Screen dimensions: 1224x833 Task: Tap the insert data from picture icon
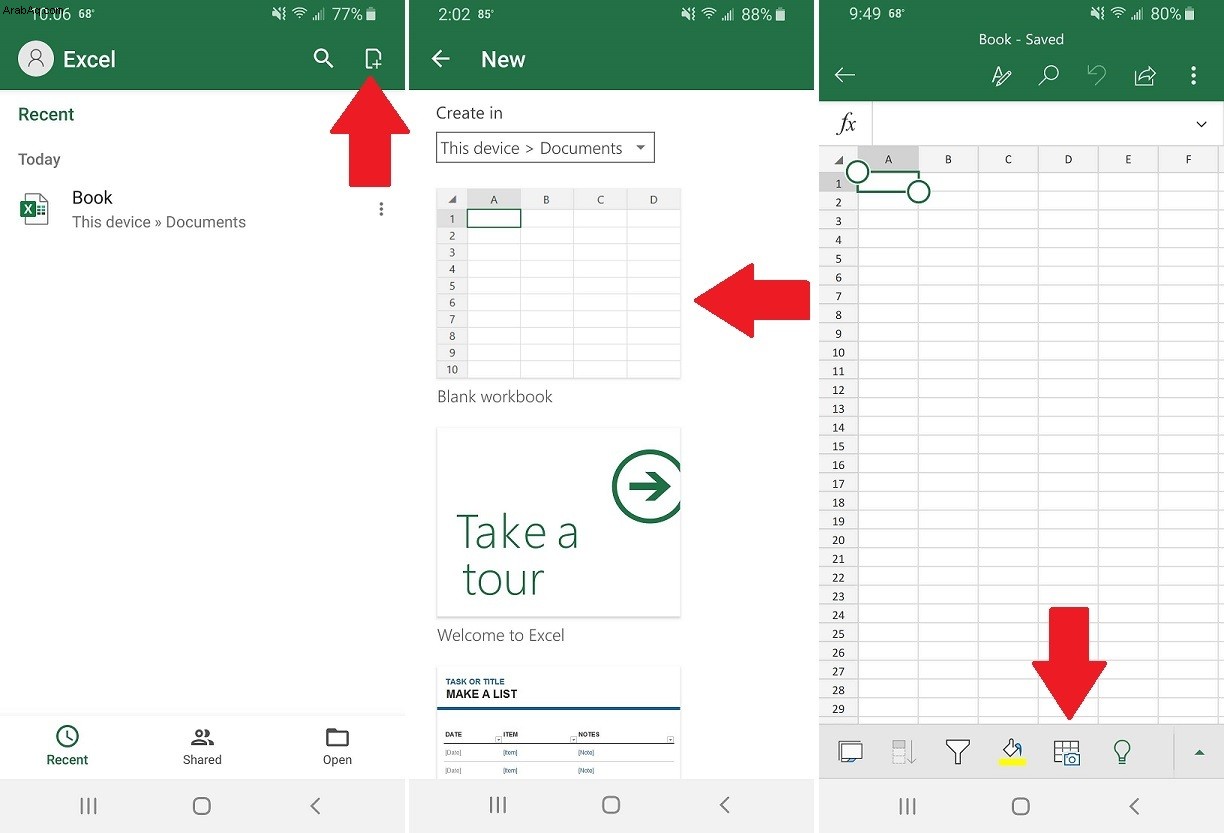(1067, 752)
